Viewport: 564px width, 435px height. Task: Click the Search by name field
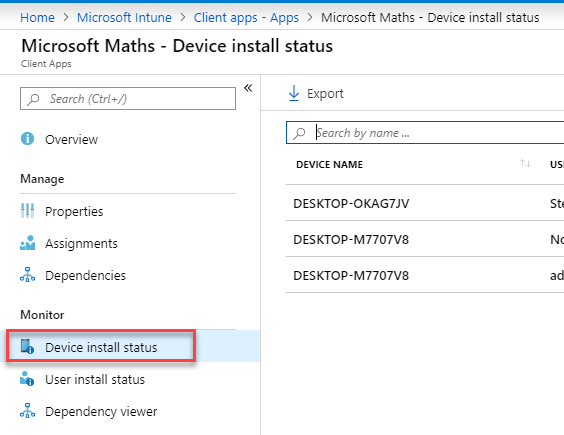point(425,133)
